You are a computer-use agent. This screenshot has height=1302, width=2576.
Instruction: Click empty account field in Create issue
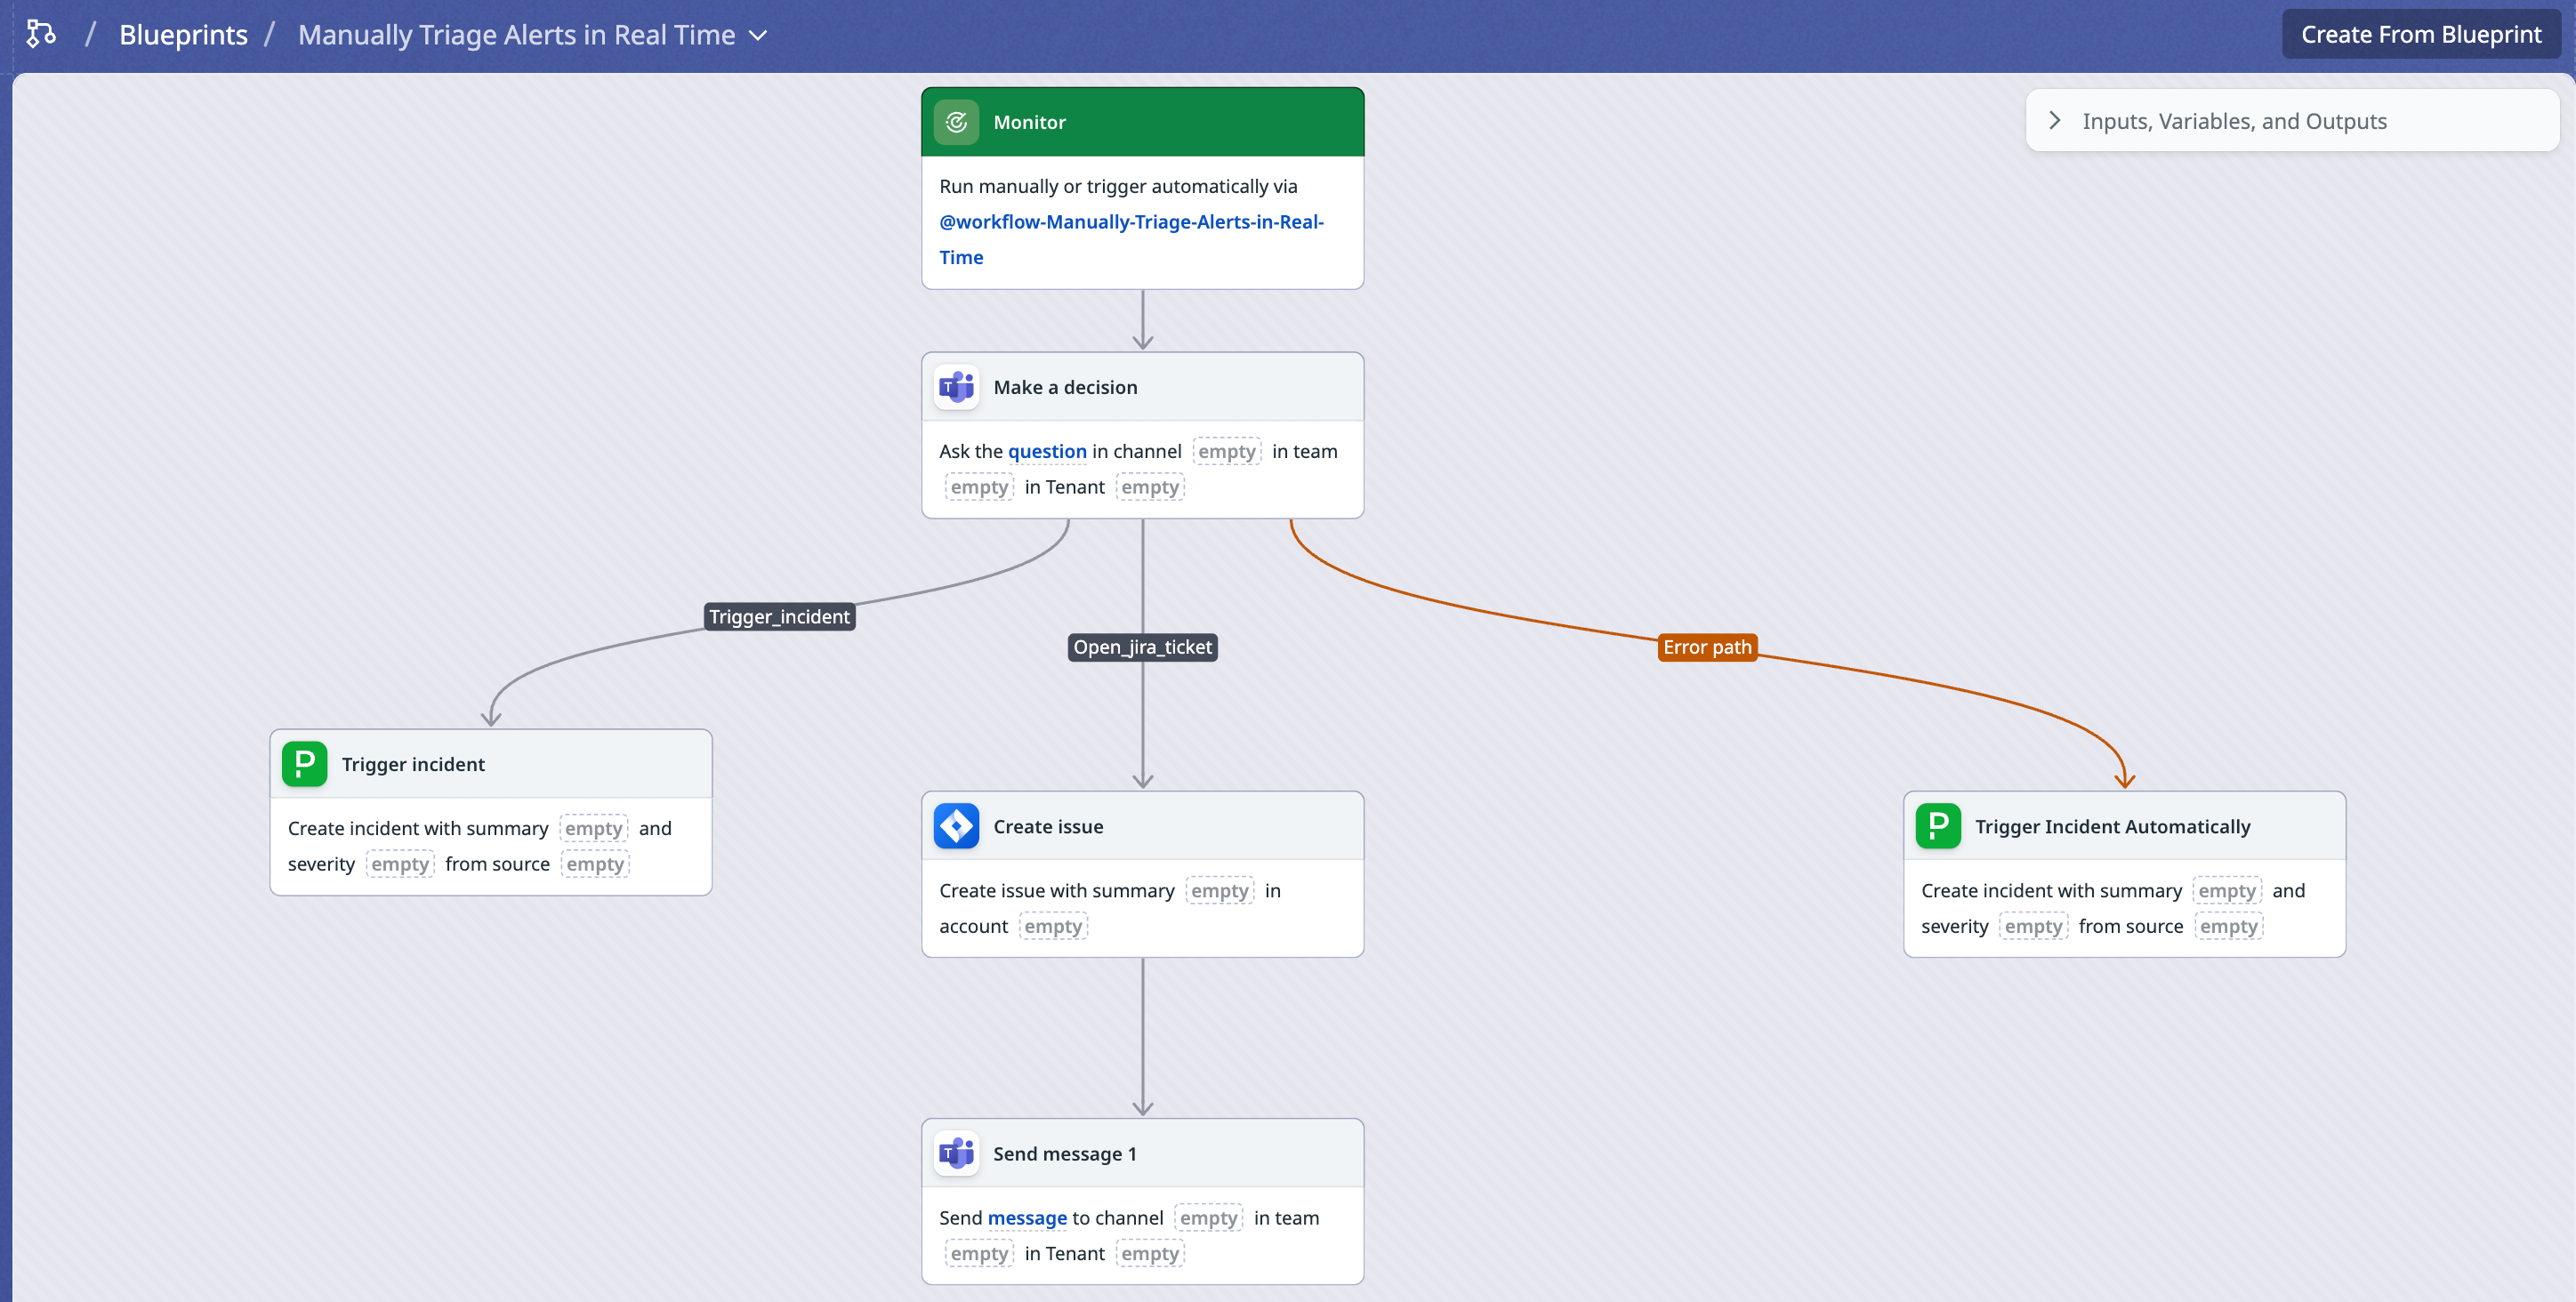tap(1053, 926)
